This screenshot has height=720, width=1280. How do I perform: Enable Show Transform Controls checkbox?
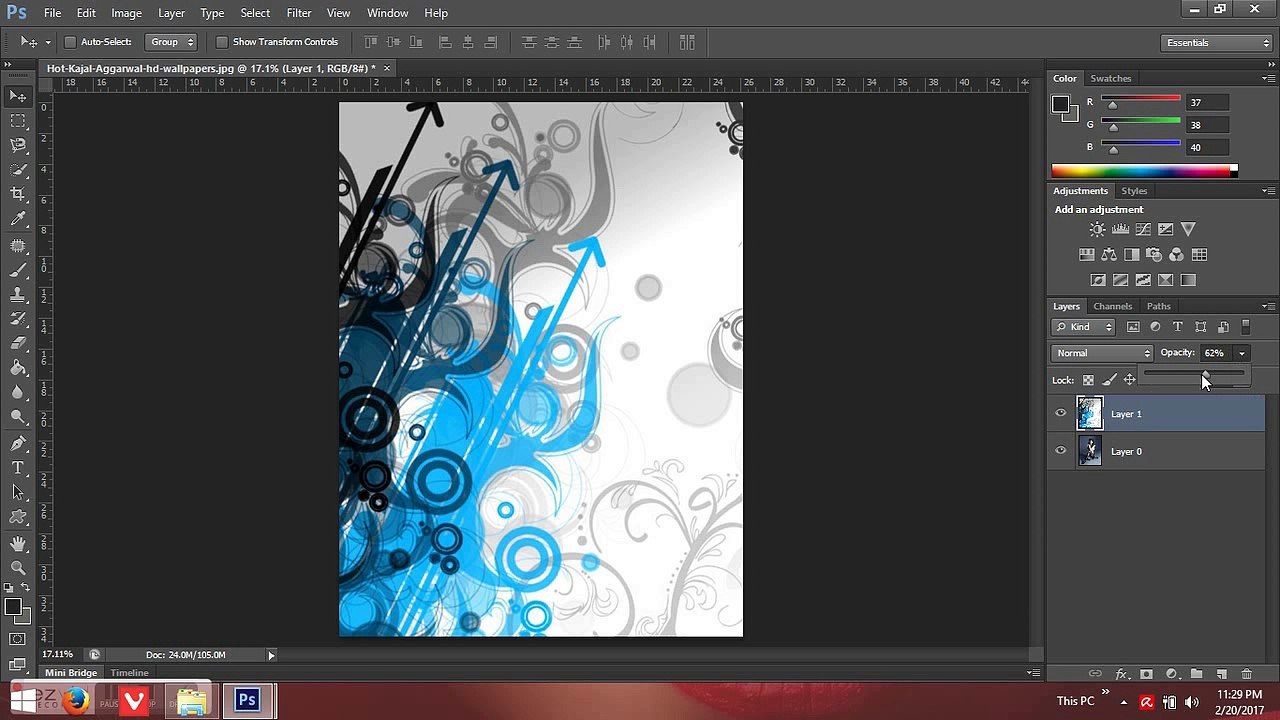222,42
